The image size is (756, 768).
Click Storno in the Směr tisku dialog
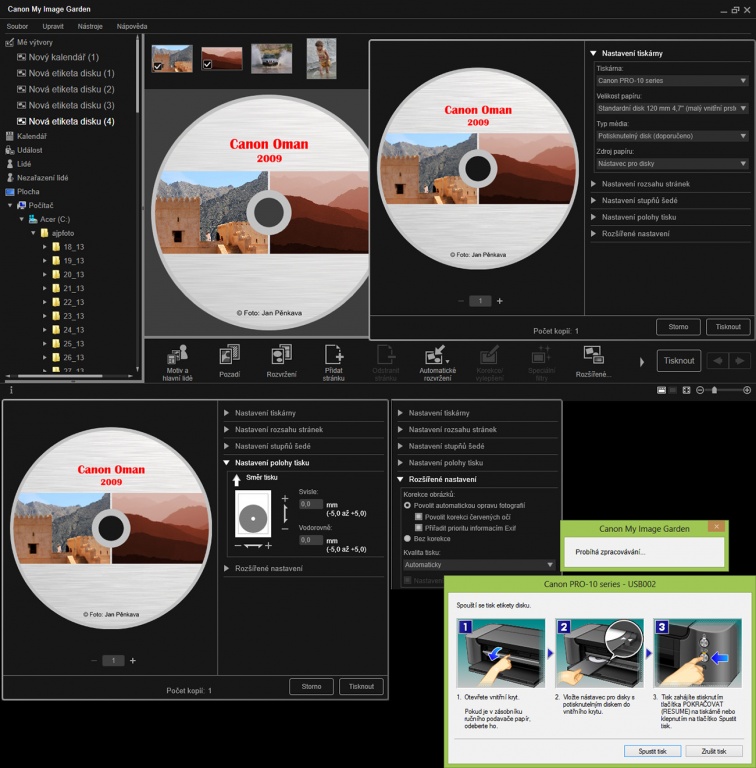point(311,686)
